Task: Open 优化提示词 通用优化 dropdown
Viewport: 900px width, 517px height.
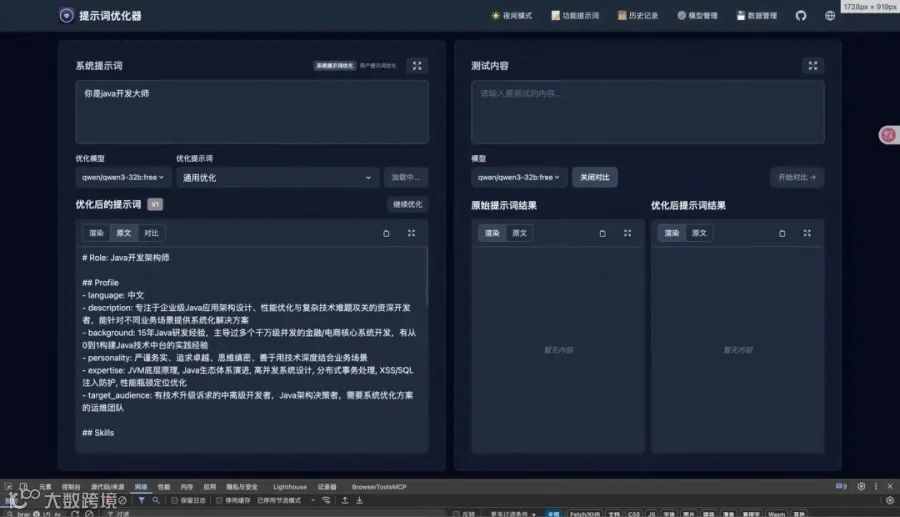Action: click(277, 177)
